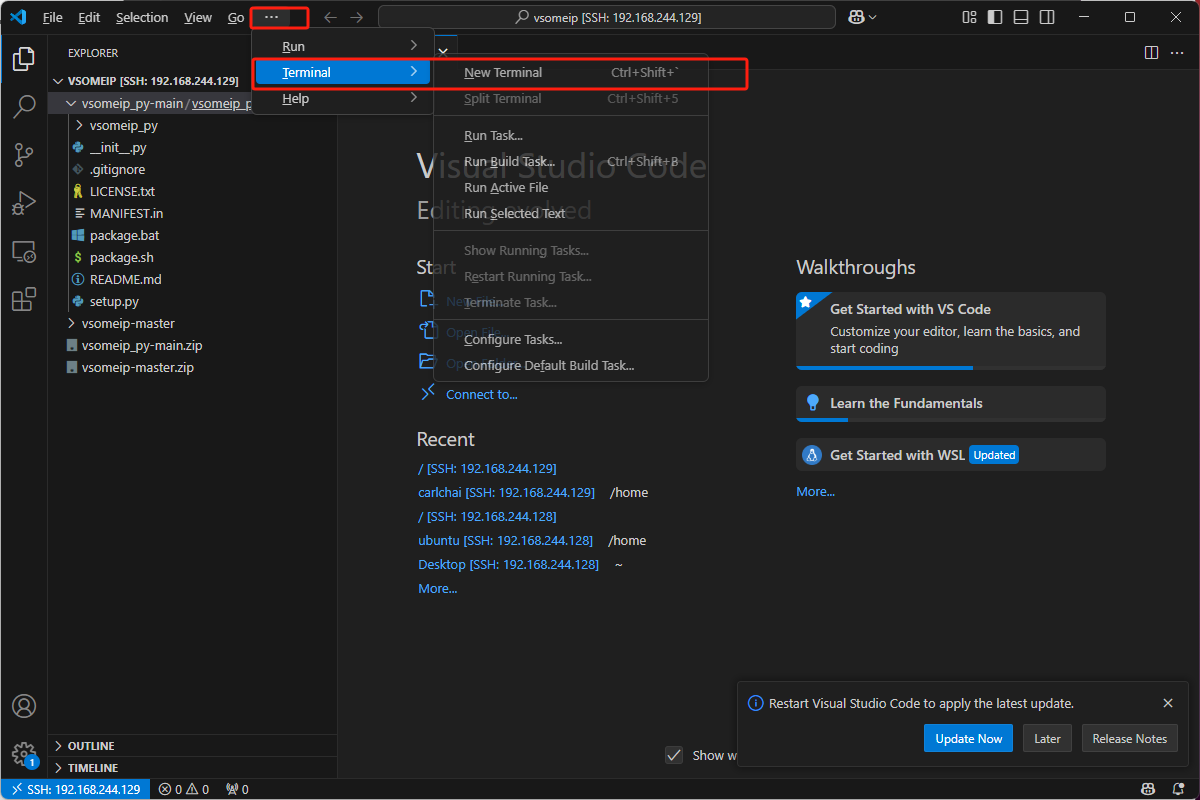Screen dimensions: 1200x800
Task: Click the menu overflow ellipsis button
Action: click(271, 17)
